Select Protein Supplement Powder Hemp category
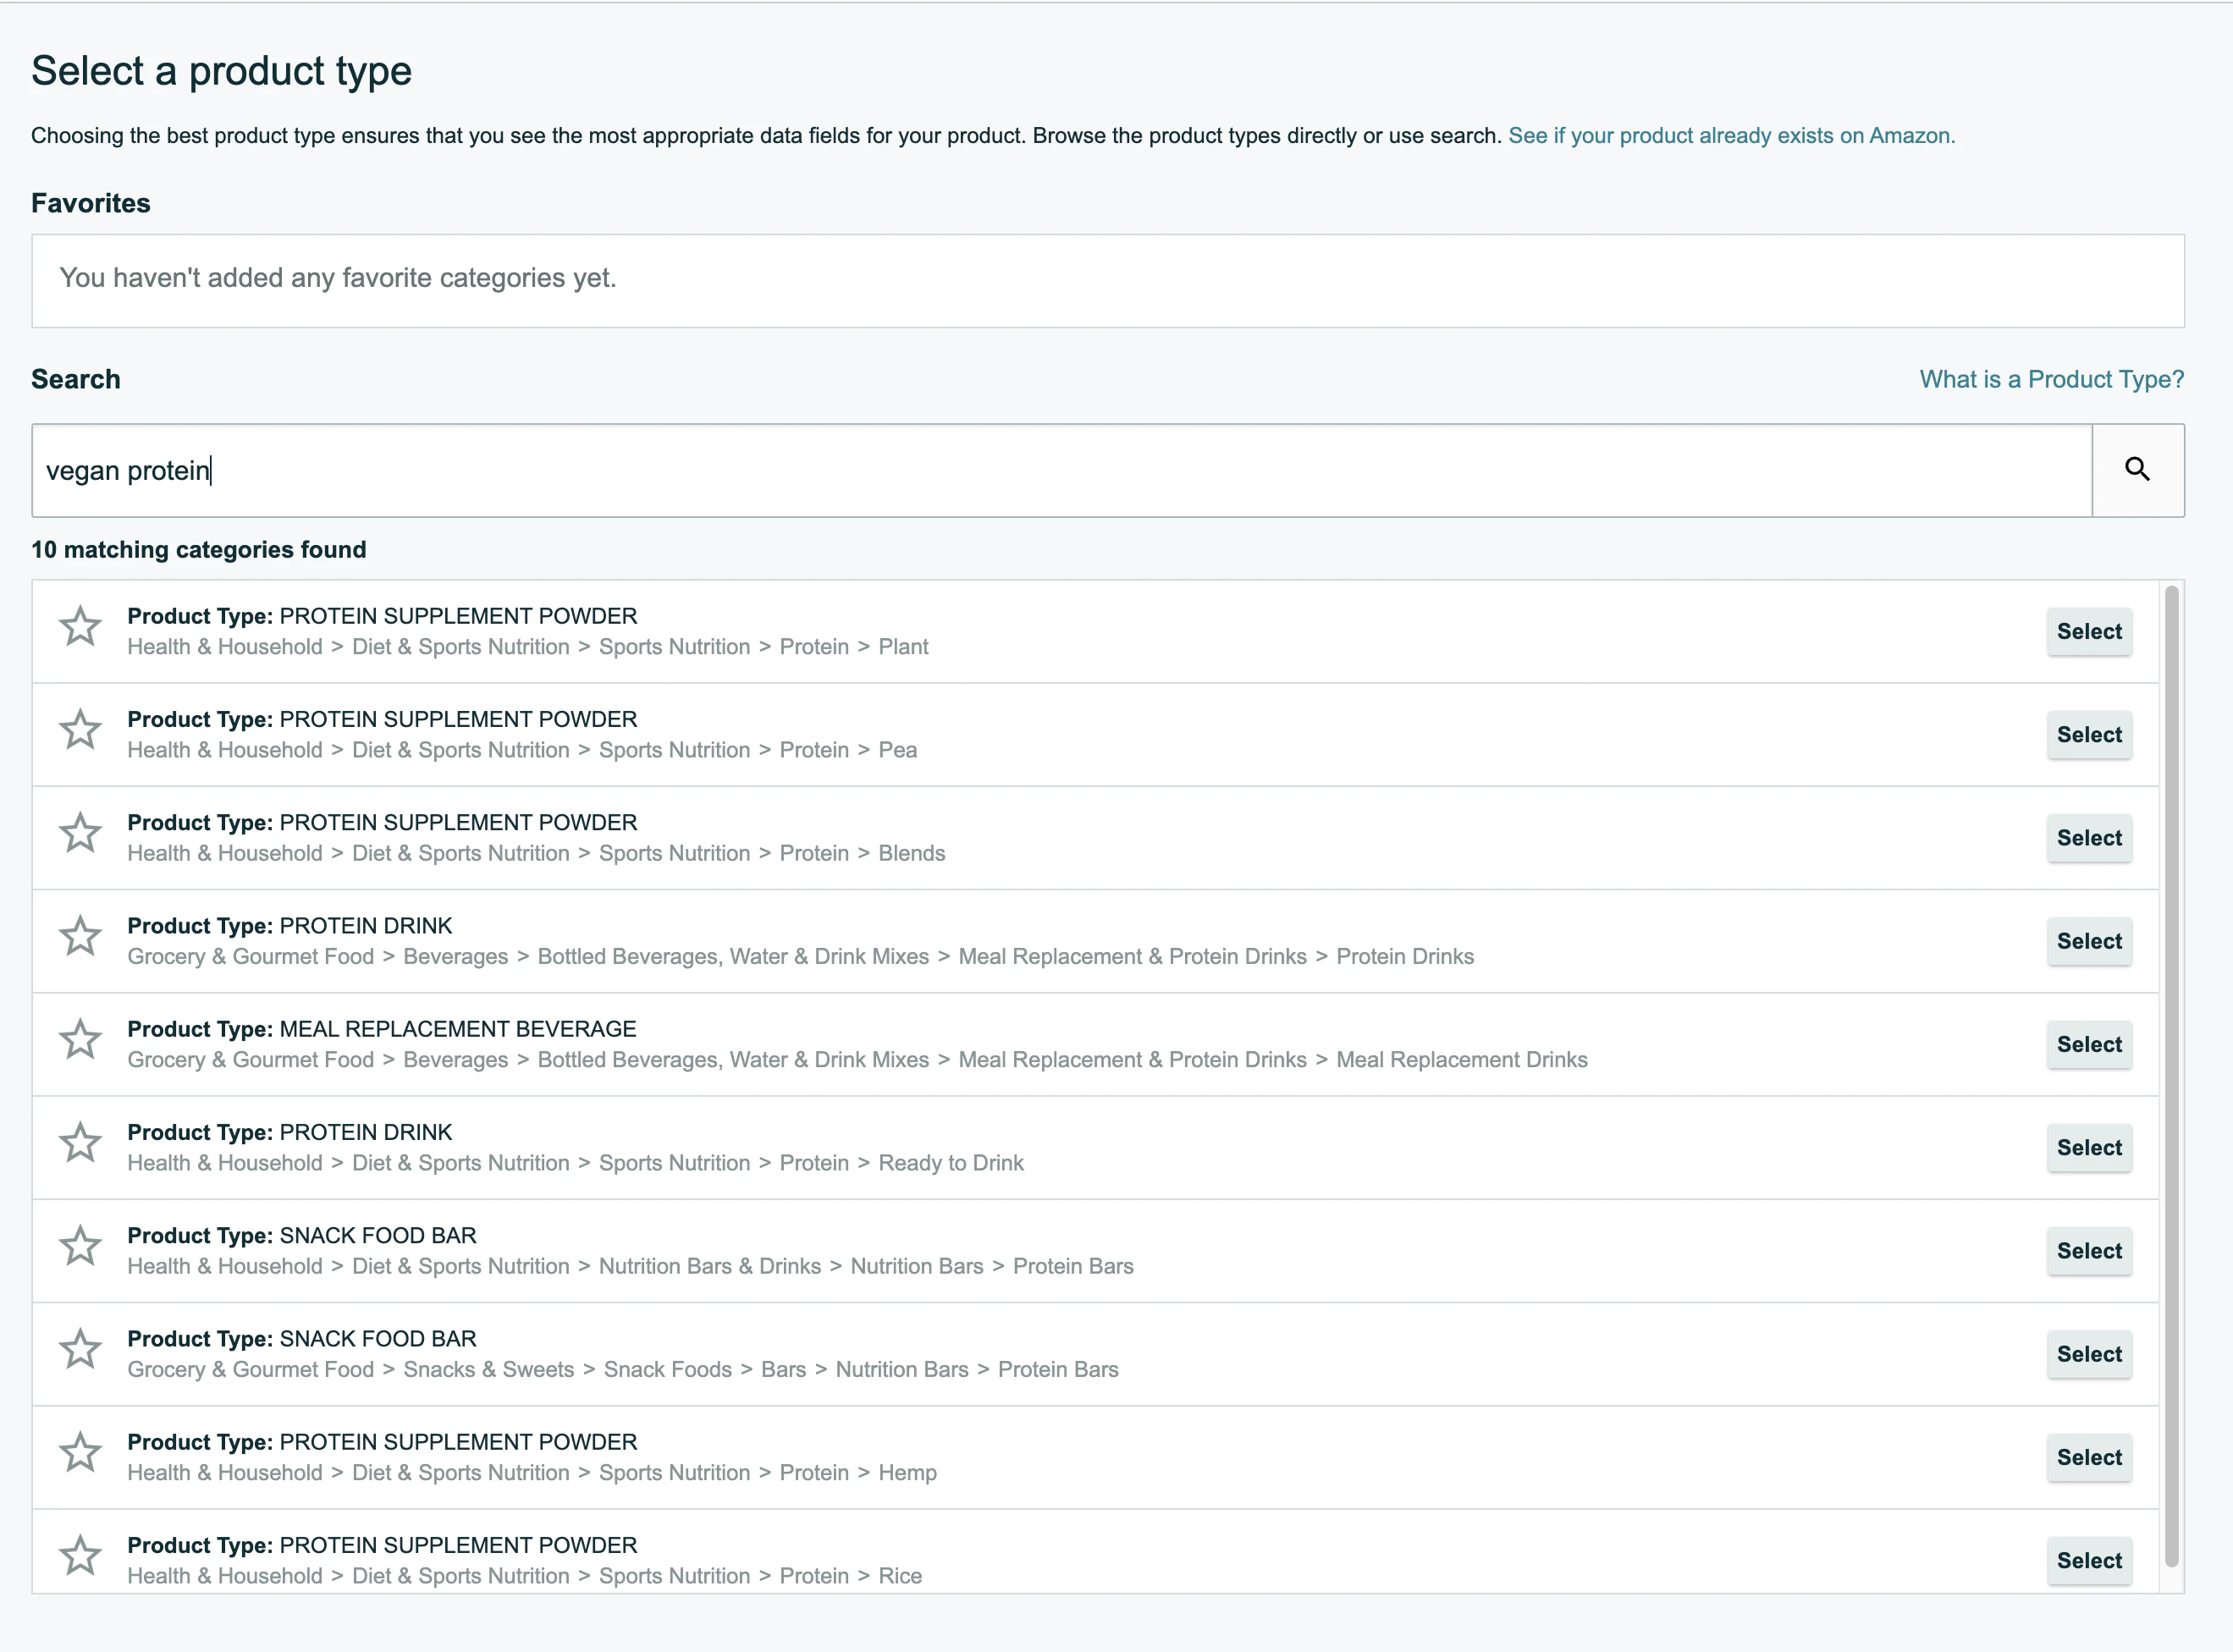The image size is (2233, 1652). [2089, 1458]
